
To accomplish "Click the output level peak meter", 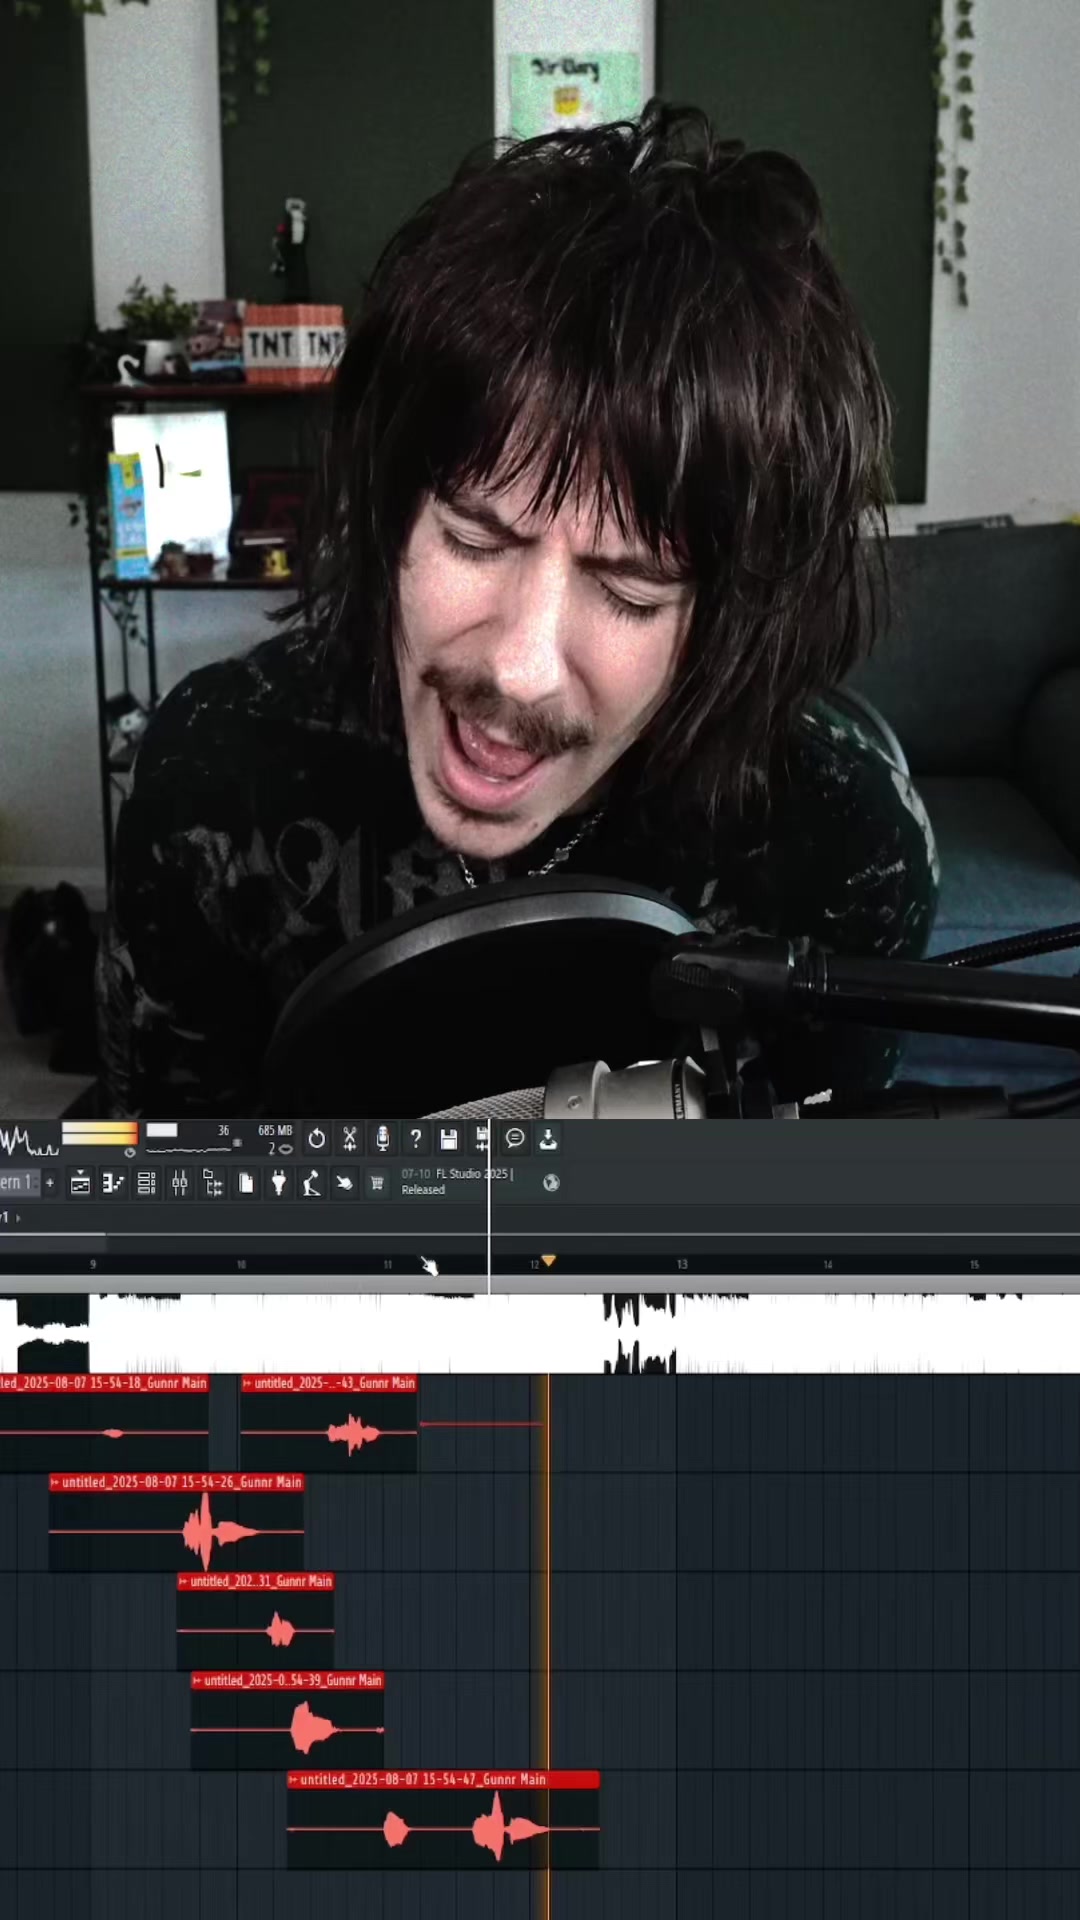I will click(99, 1133).
